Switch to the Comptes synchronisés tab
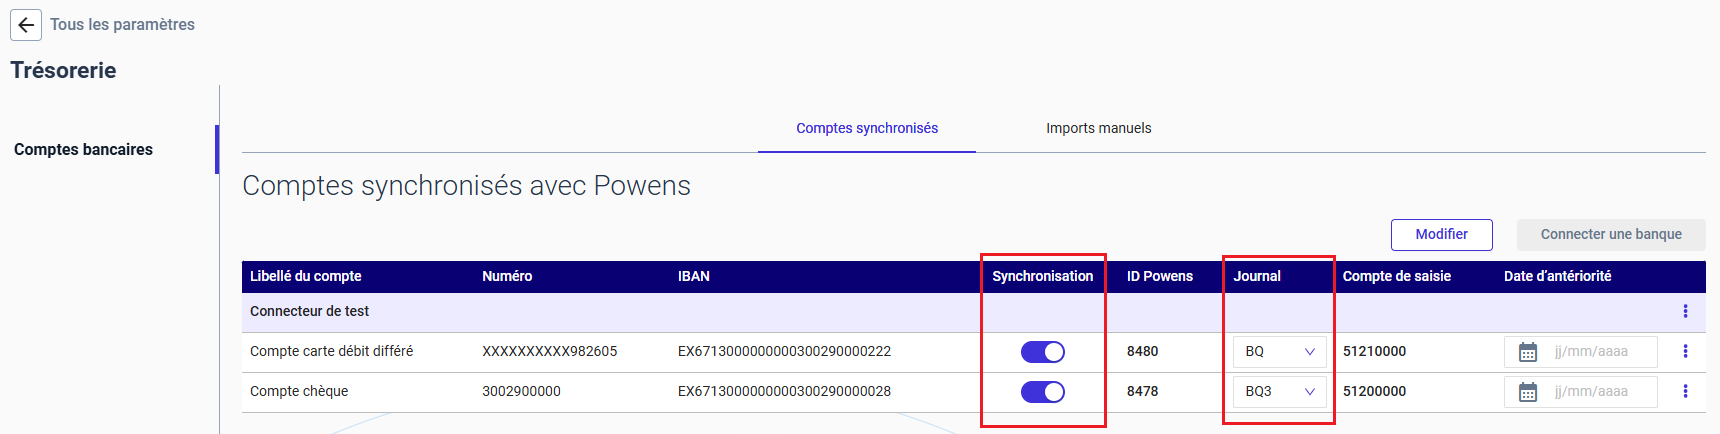The image size is (1720, 434). pos(867,128)
